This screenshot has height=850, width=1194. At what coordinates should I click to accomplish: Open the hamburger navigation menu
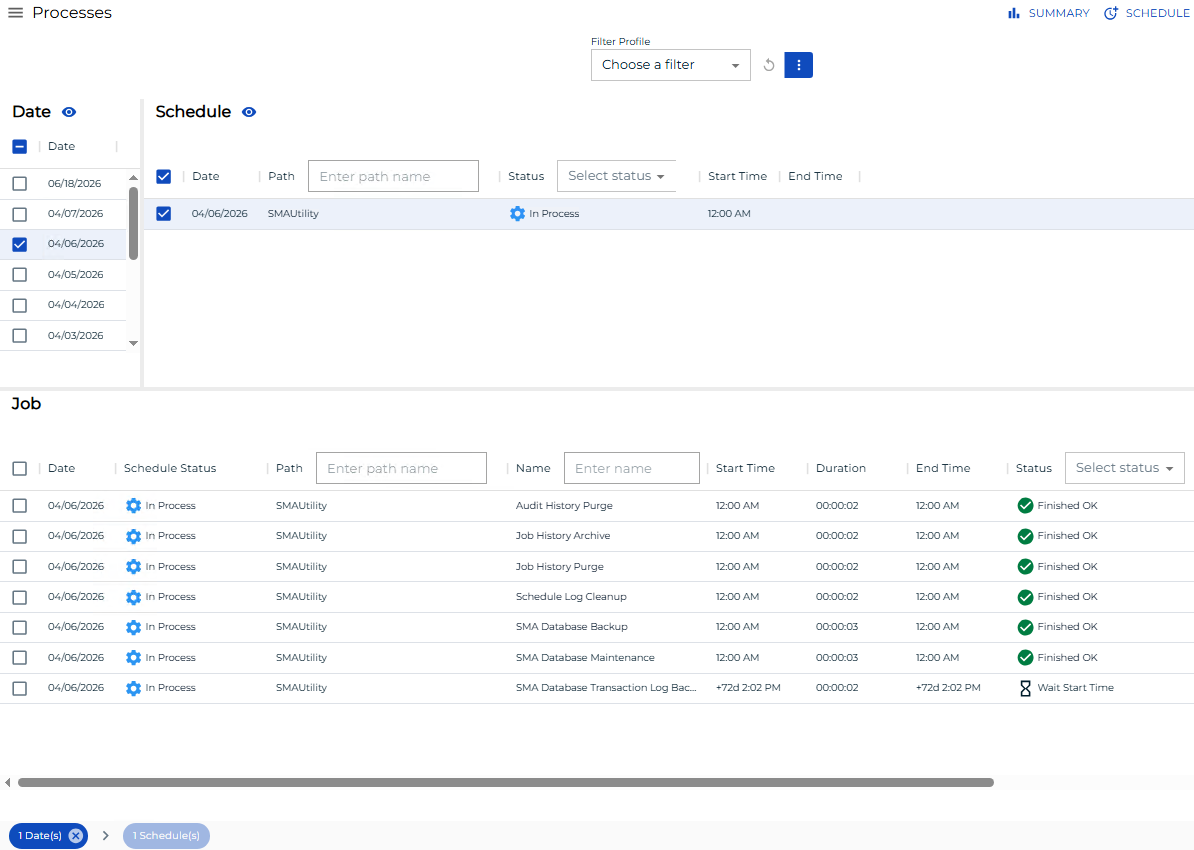[15, 13]
